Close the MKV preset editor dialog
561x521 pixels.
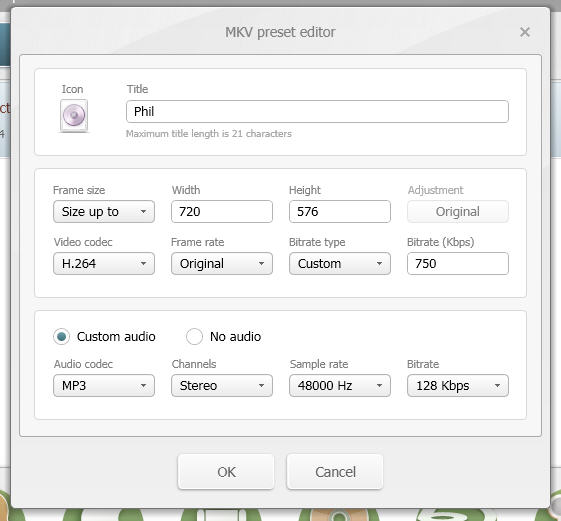[x=525, y=32]
